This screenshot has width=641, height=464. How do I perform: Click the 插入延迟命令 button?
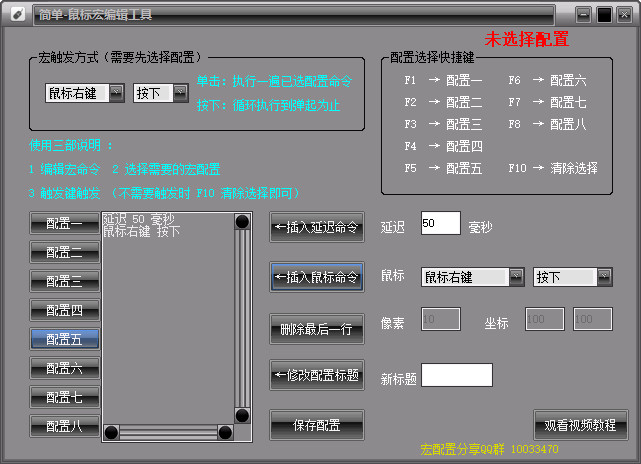317,227
